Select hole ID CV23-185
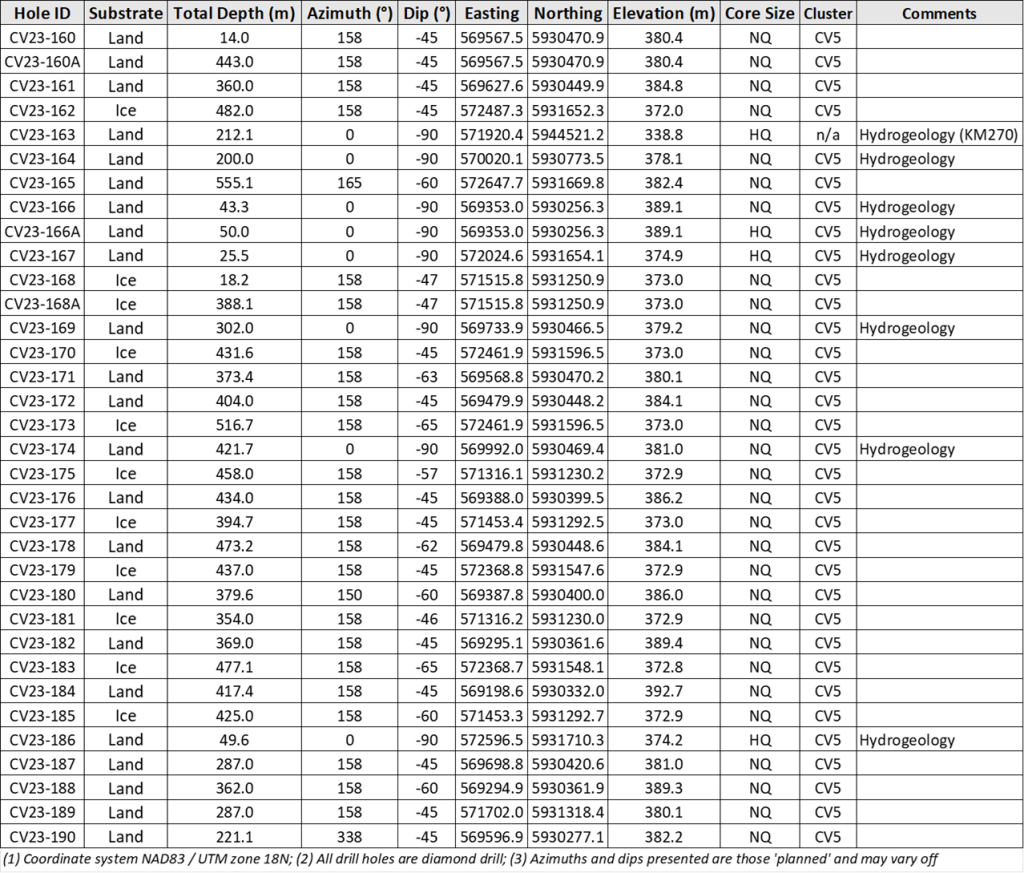The image size is (1024, 873). pos(42,716)
